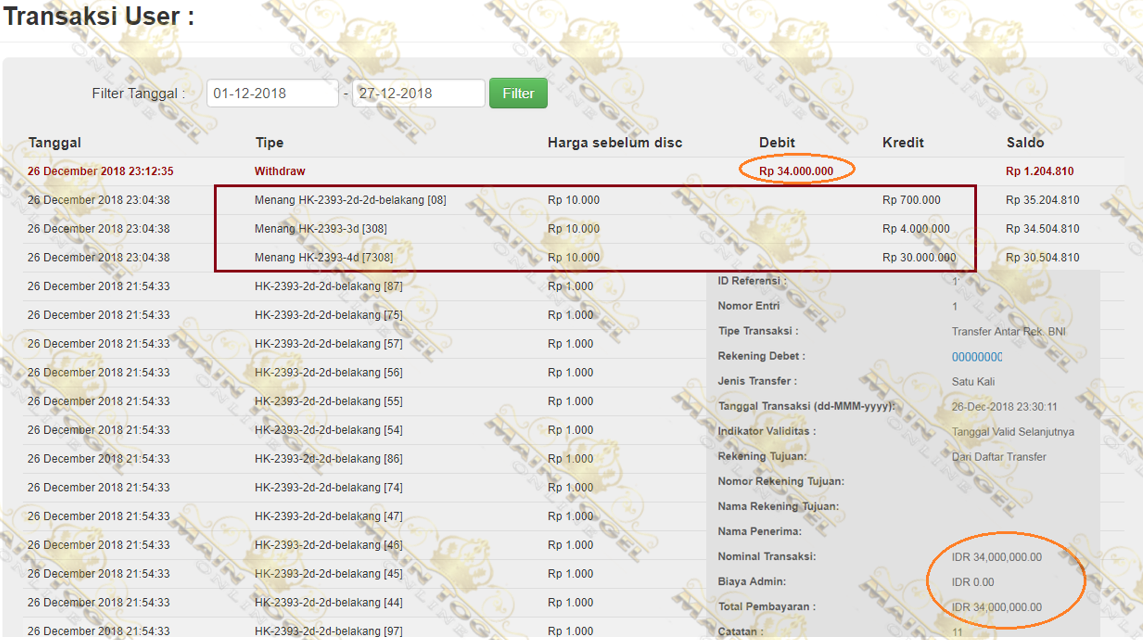Click the Rp 34.000.000 debit amount
1143x640 pixels.
click(796, 171)
